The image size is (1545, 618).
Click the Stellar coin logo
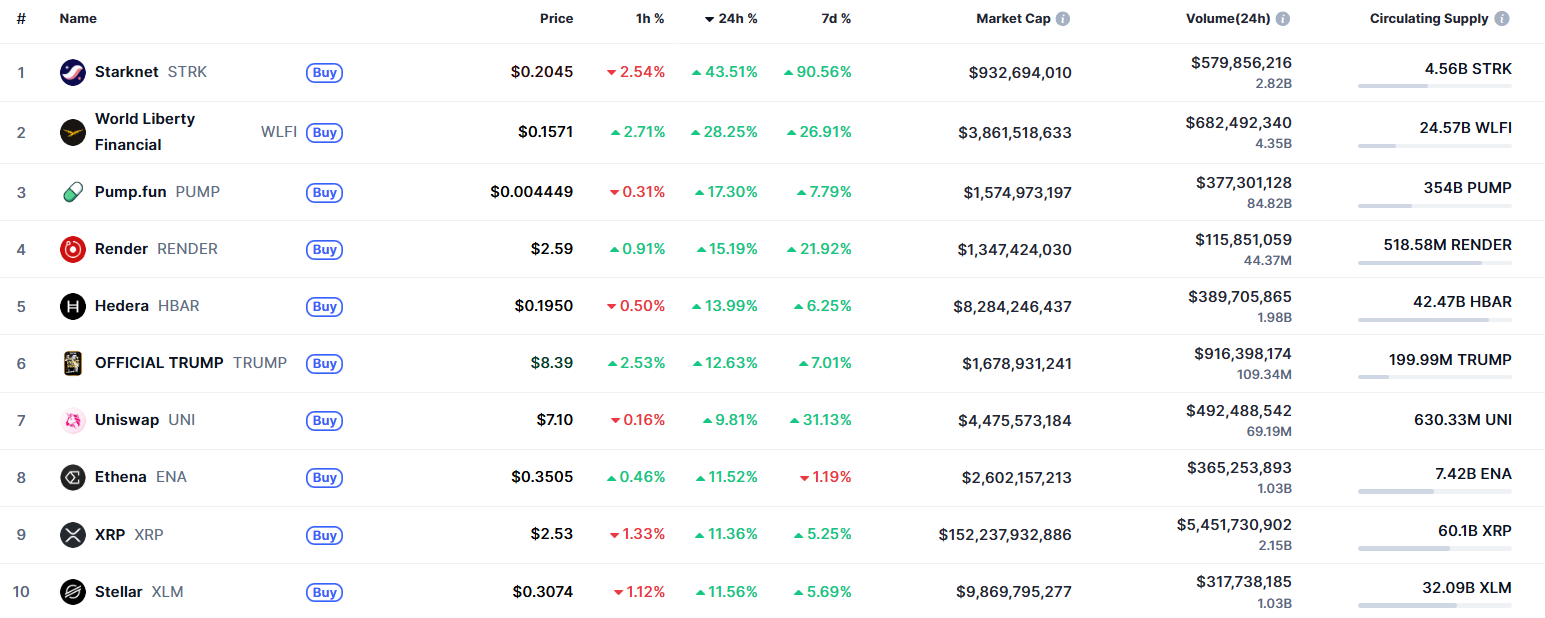coord(72,591)
